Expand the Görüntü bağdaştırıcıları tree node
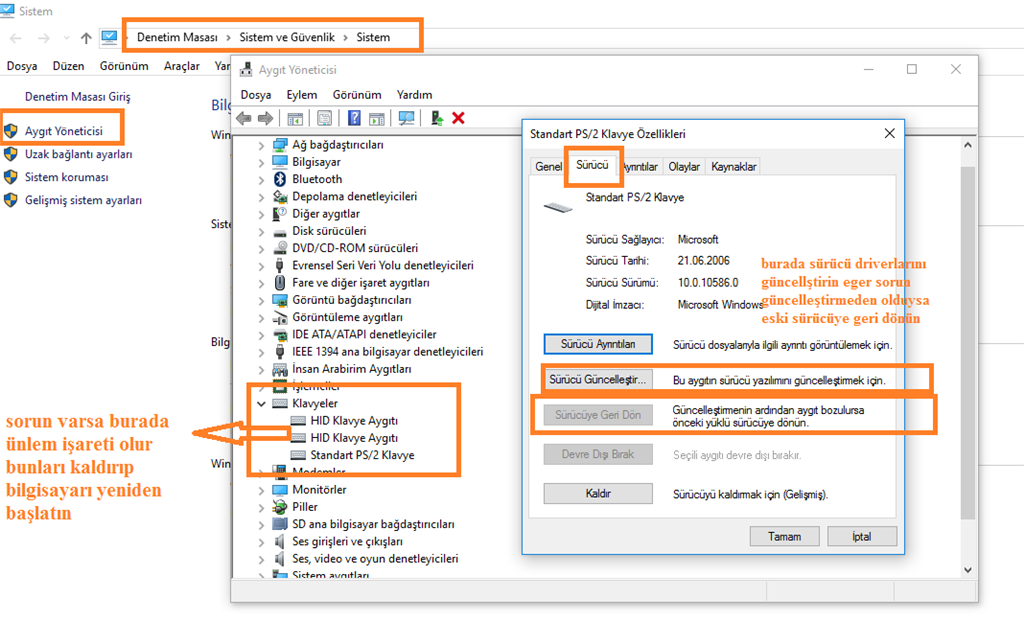 click(x=261, y=300)
